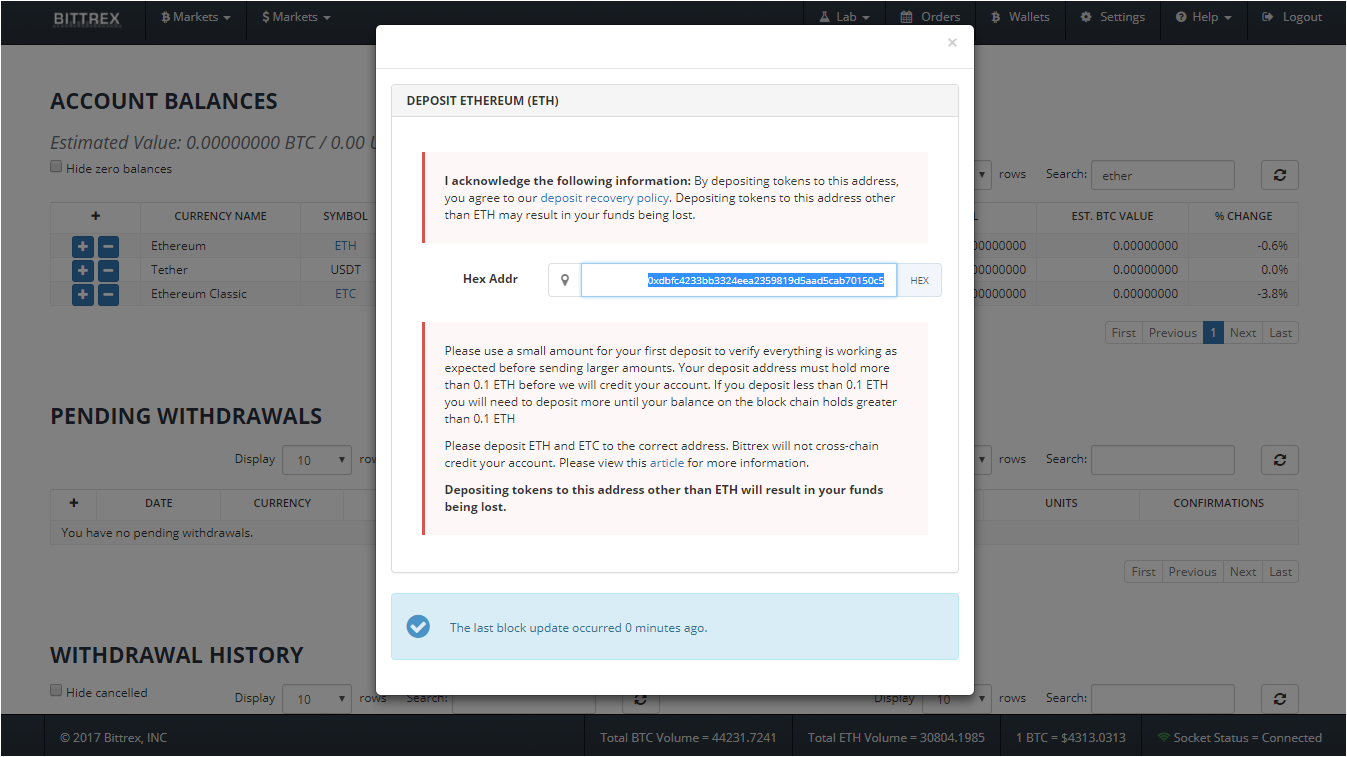Click minus withdraw button for Ethereum row

[x=108, y=246]
